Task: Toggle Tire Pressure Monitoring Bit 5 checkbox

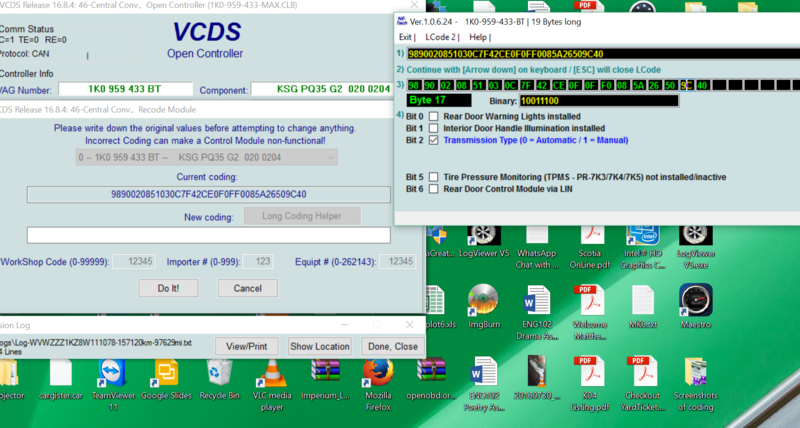Action: (433, 177)
